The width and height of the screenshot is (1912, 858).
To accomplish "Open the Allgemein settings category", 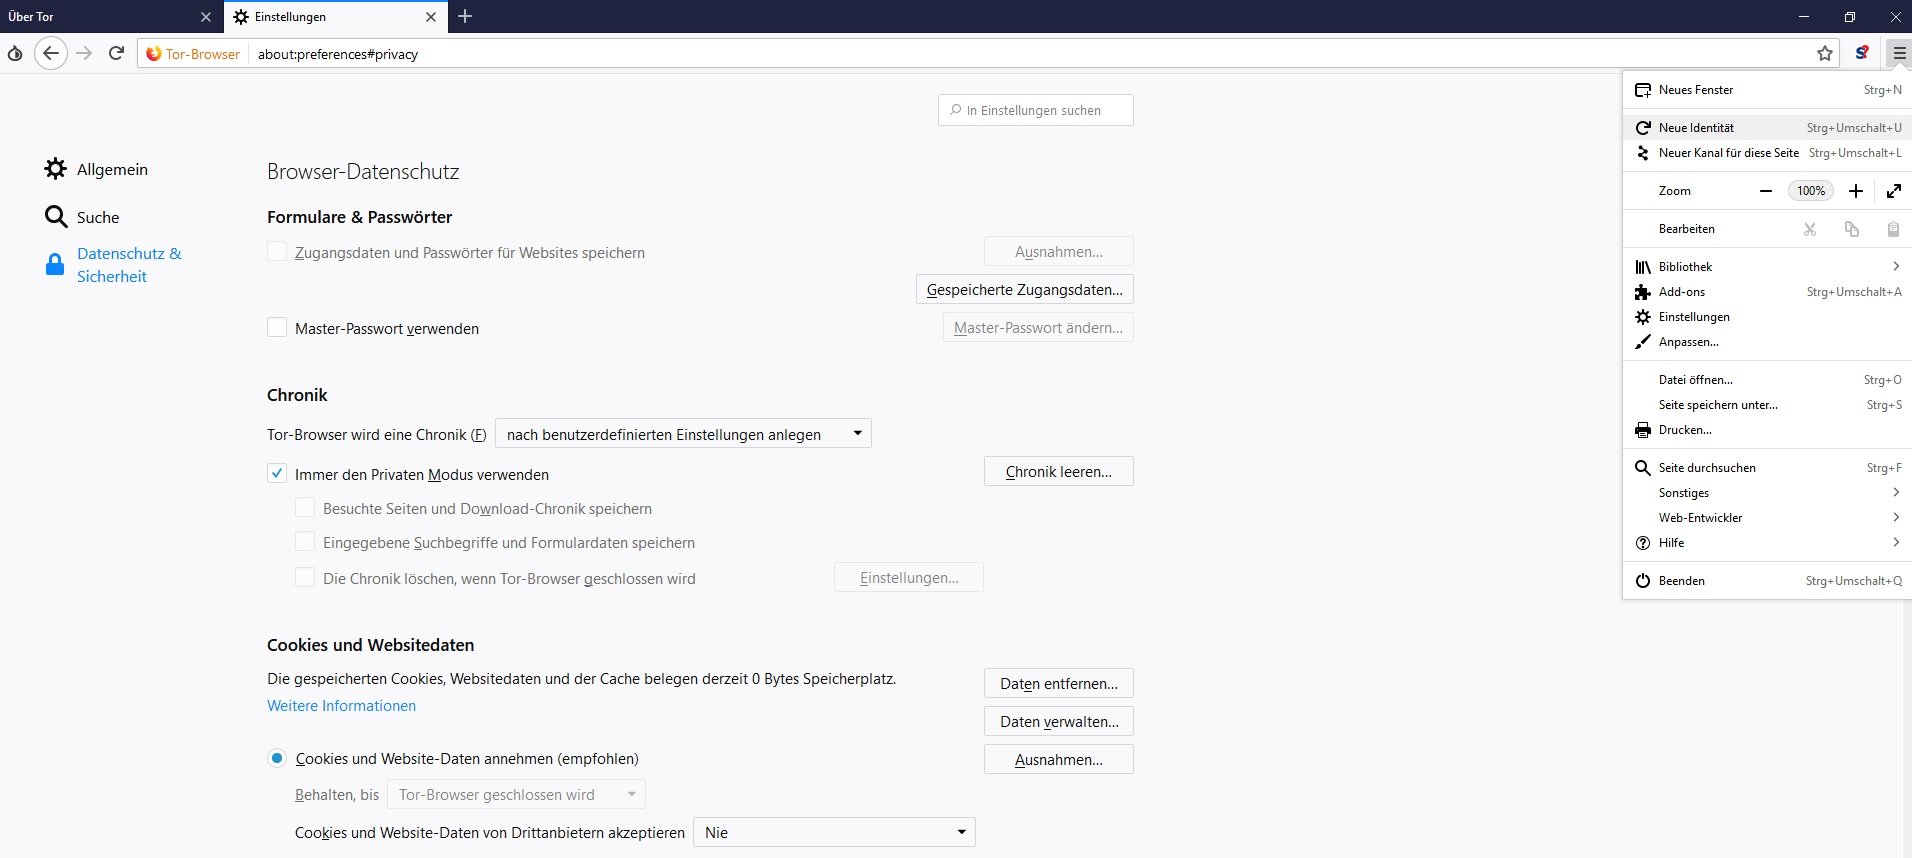I will click(x=96, y=169).
